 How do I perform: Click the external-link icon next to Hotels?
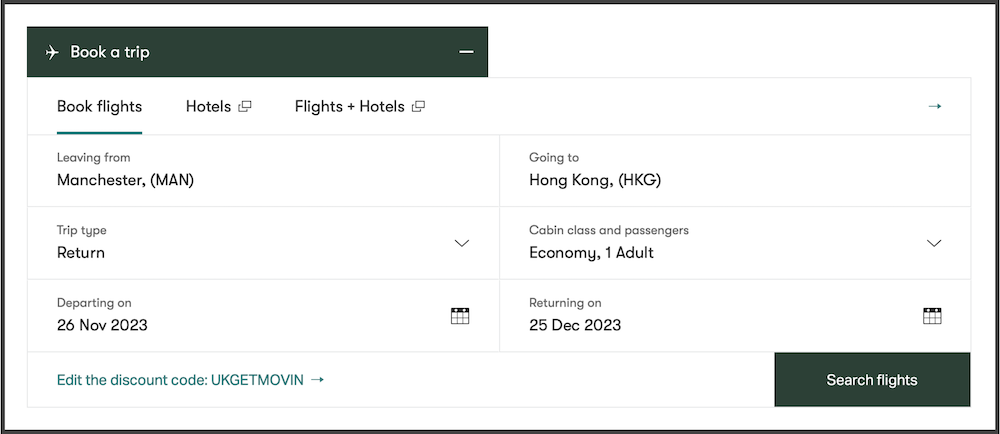(x=245, y=107)
